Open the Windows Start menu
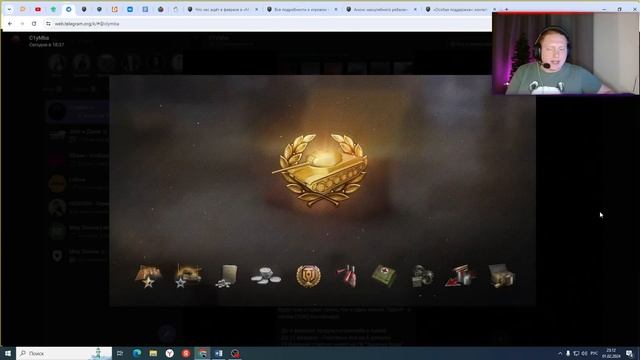Screen dimensions: 640x360 pos(7,353)
